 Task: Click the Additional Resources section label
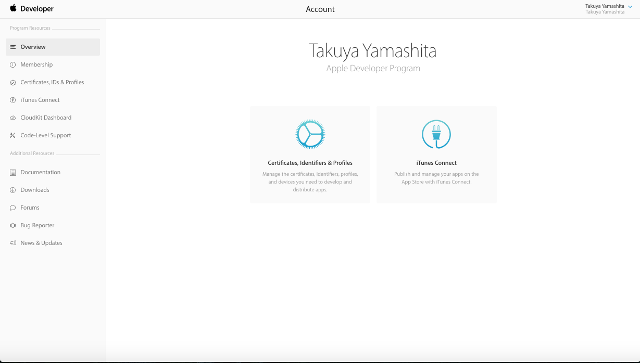32,153
